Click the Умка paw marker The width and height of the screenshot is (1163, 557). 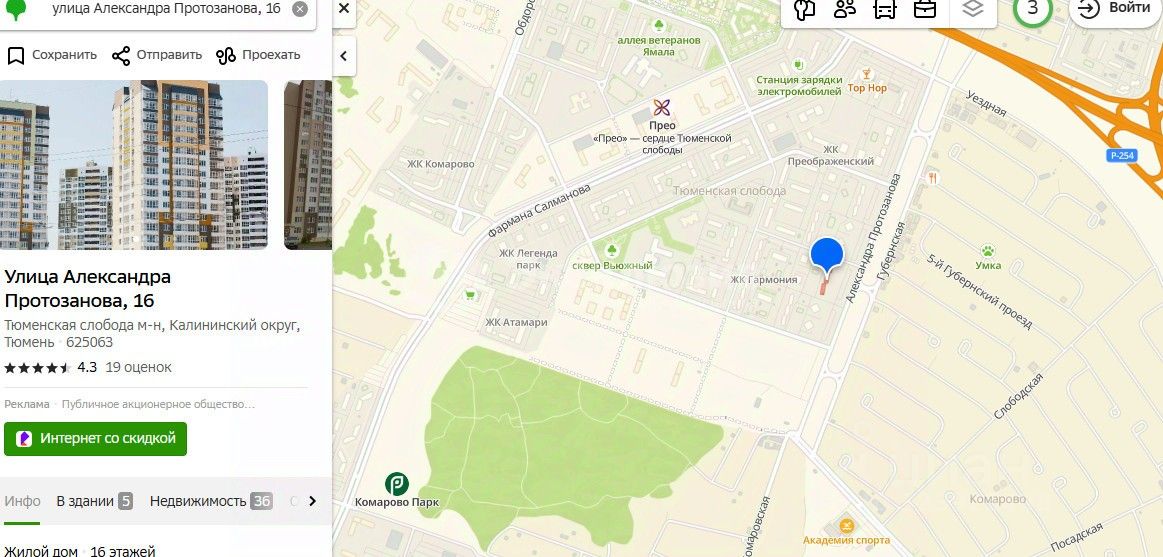988,251
